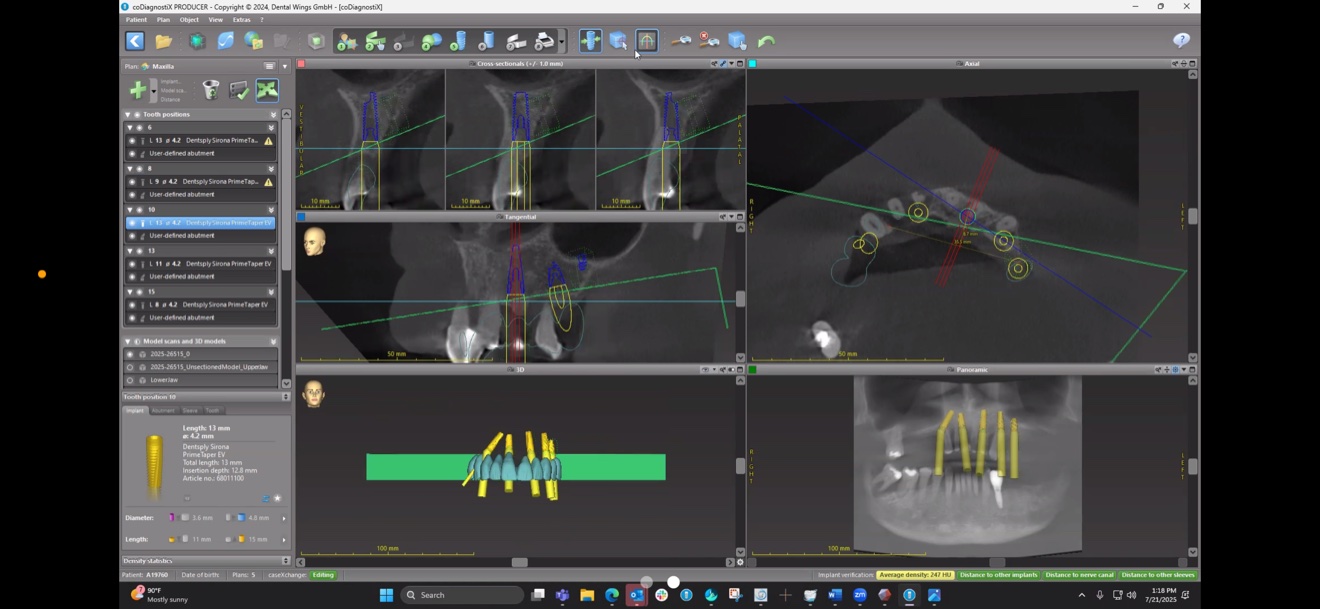Select workflow step 2 green arrows icon
The height and width of the screenshot is (610, 1320).
[375, 41]
